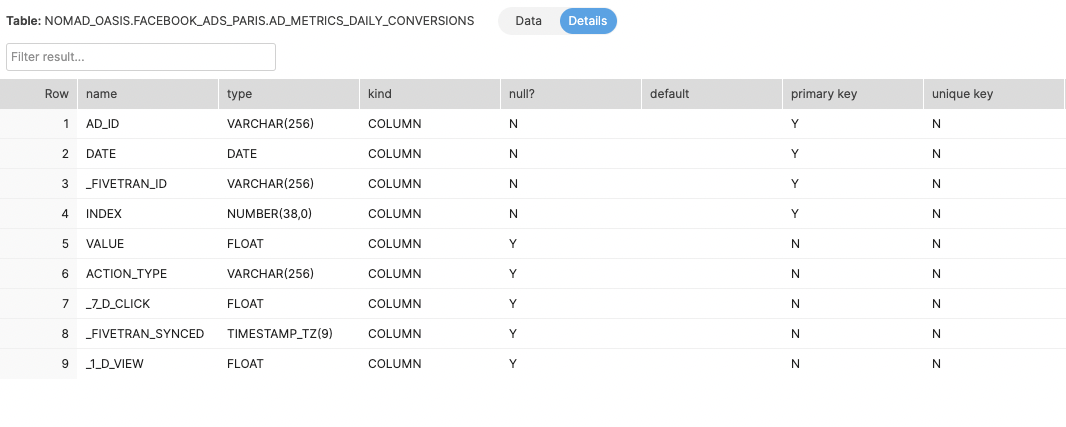Click the Filter result input field
Viewport: 1066px width, 427px height.
(x=141, y=57)
